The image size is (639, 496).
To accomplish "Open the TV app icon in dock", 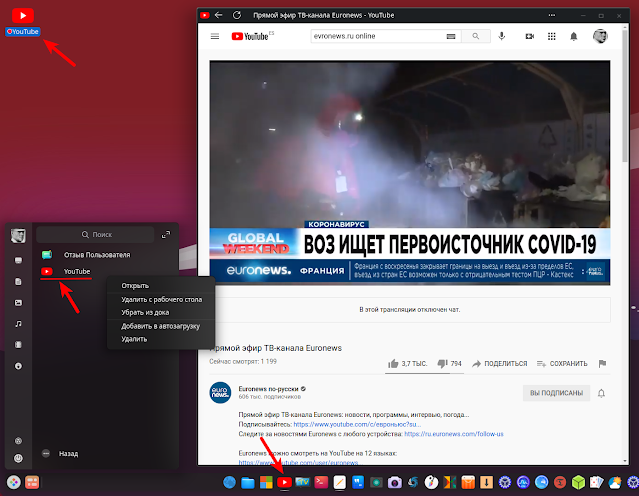I will [303, 483].
